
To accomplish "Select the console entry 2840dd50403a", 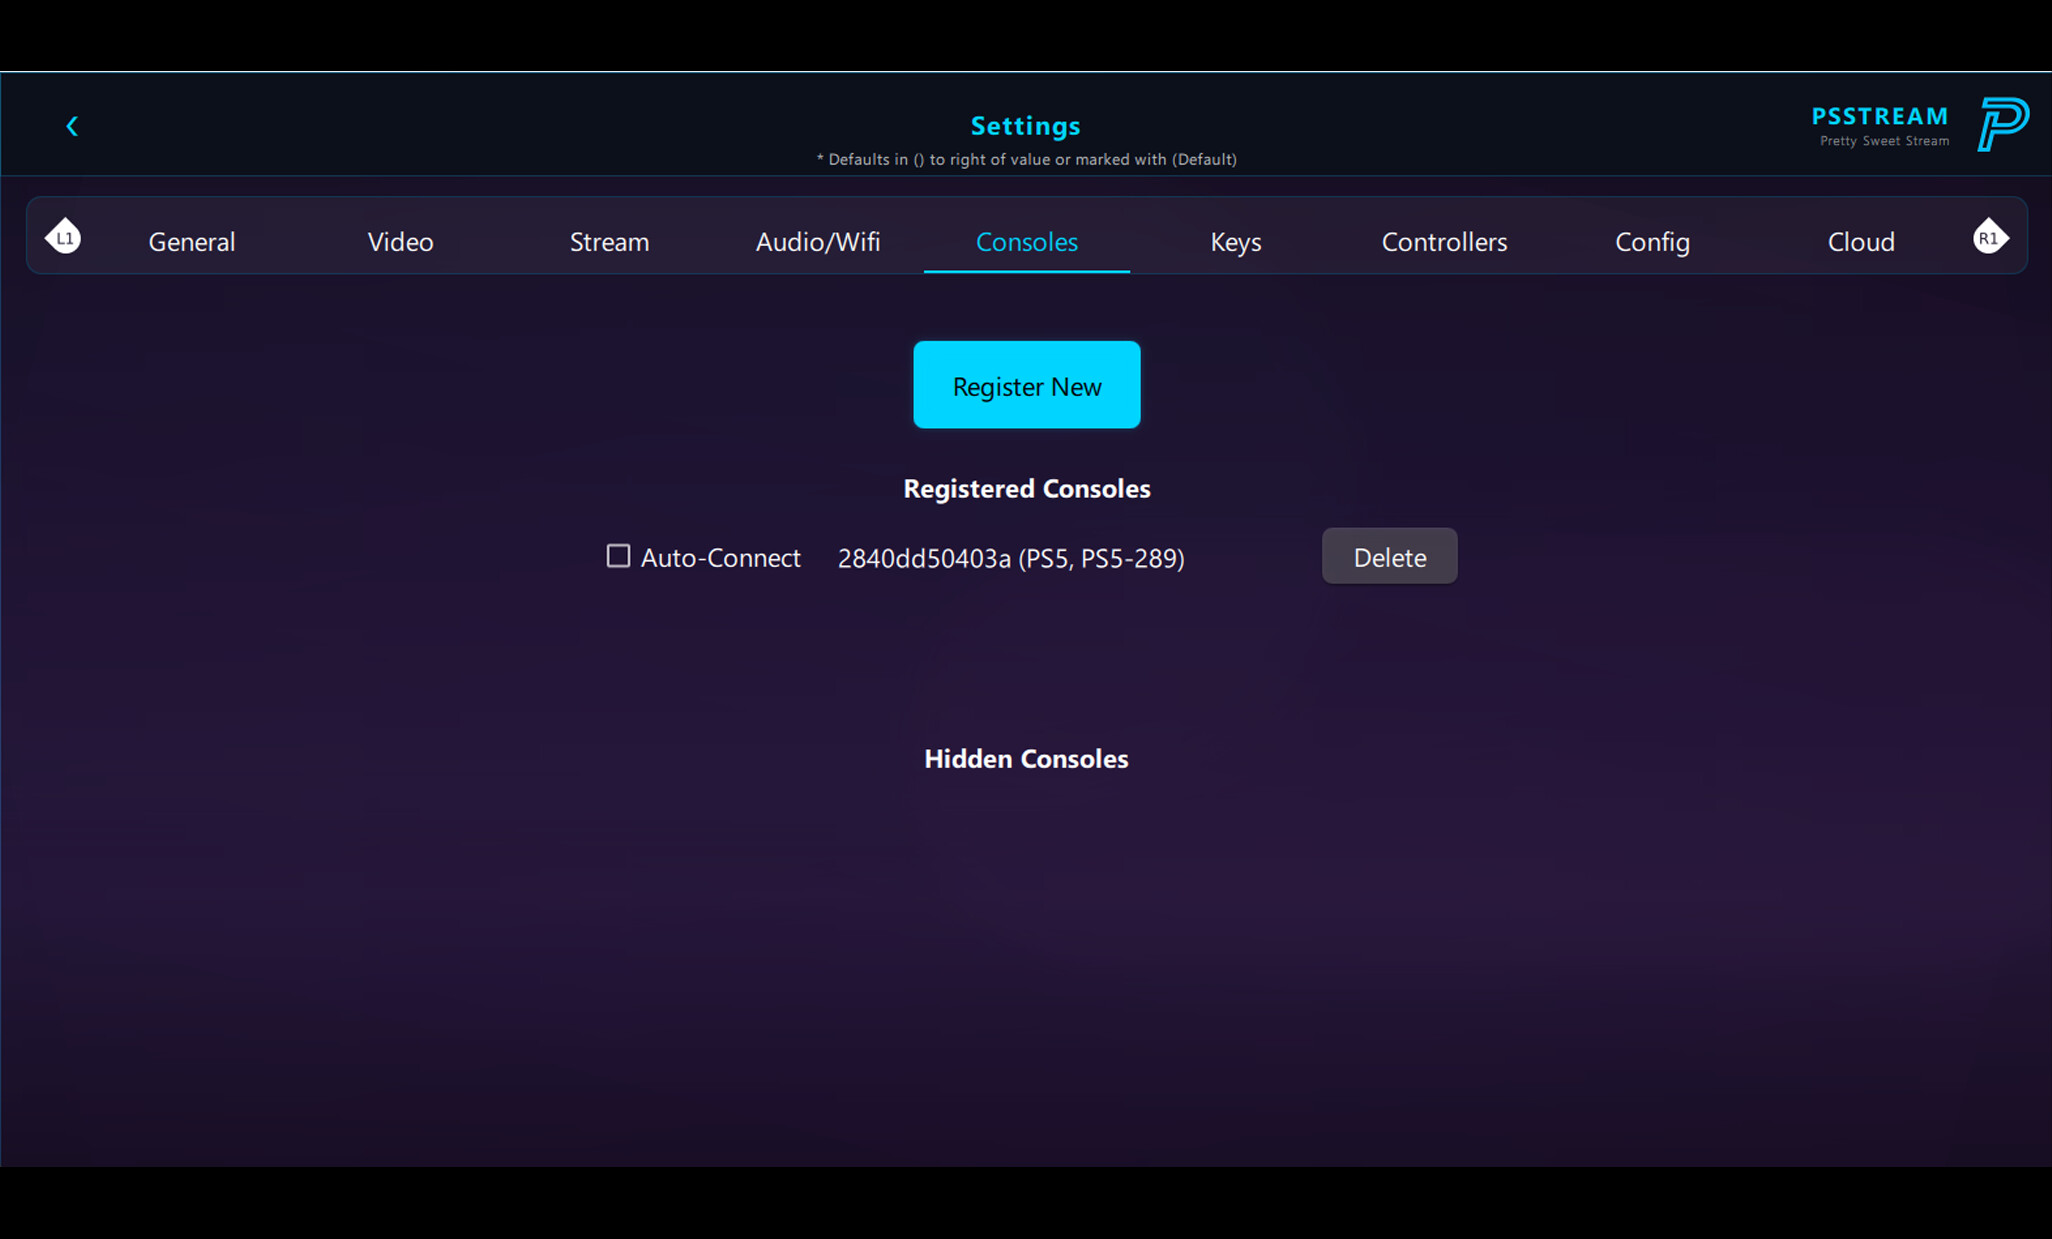I will click(x=1010, y=558).
